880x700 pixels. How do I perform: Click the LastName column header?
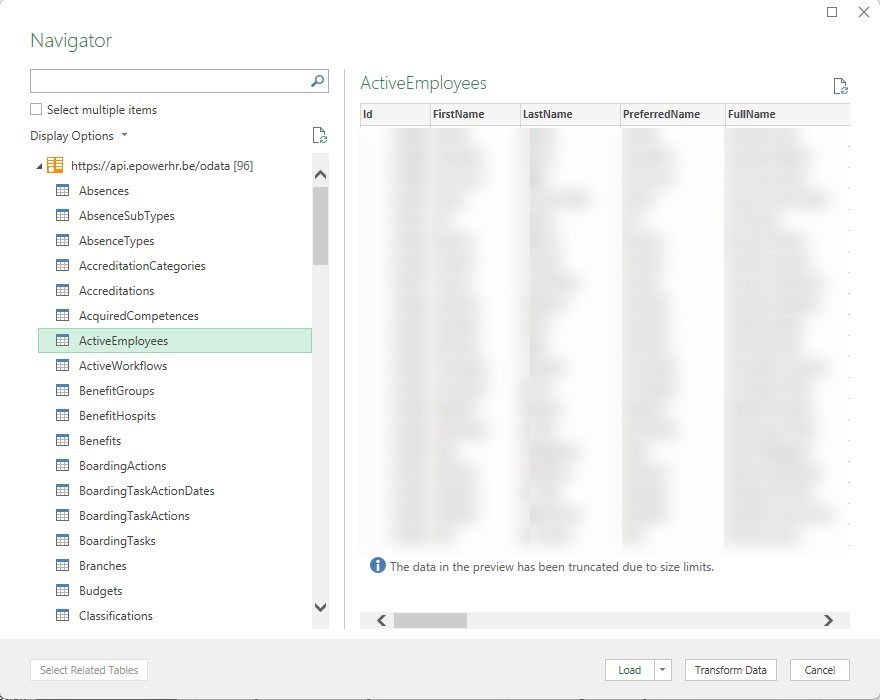[x=570, y=114]
